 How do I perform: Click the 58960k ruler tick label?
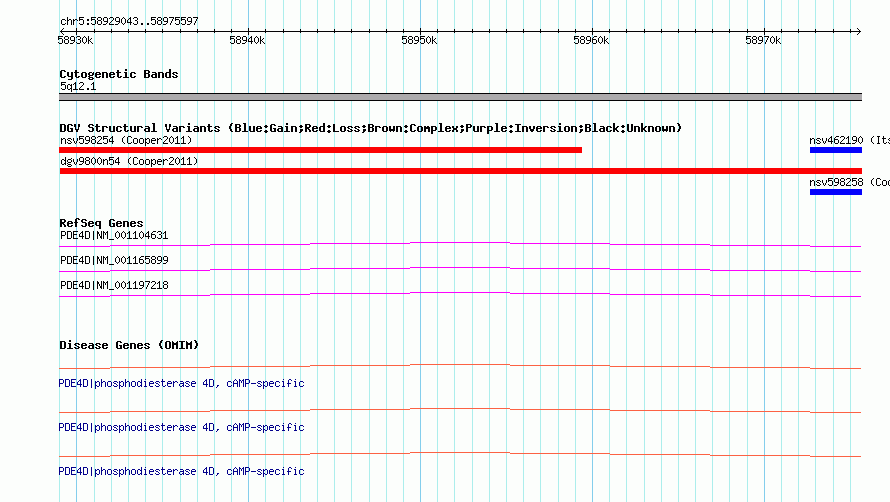591,40
